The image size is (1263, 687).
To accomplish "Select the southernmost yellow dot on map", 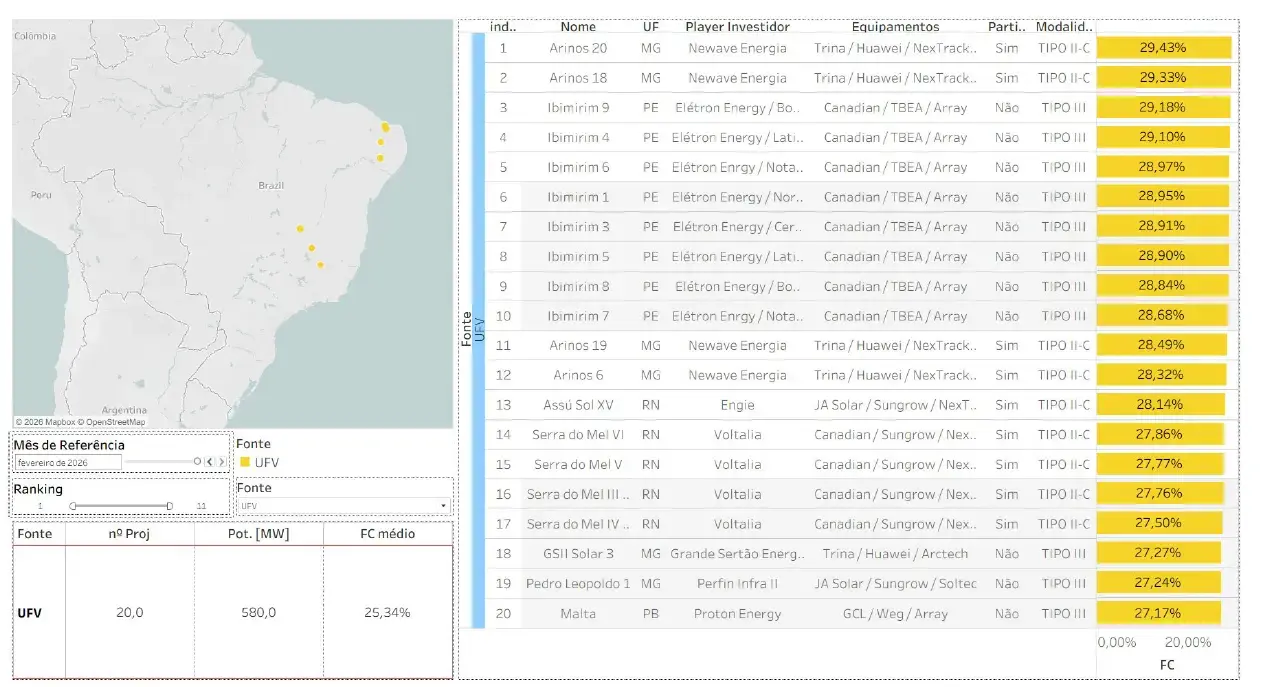I will click(320, 265).
